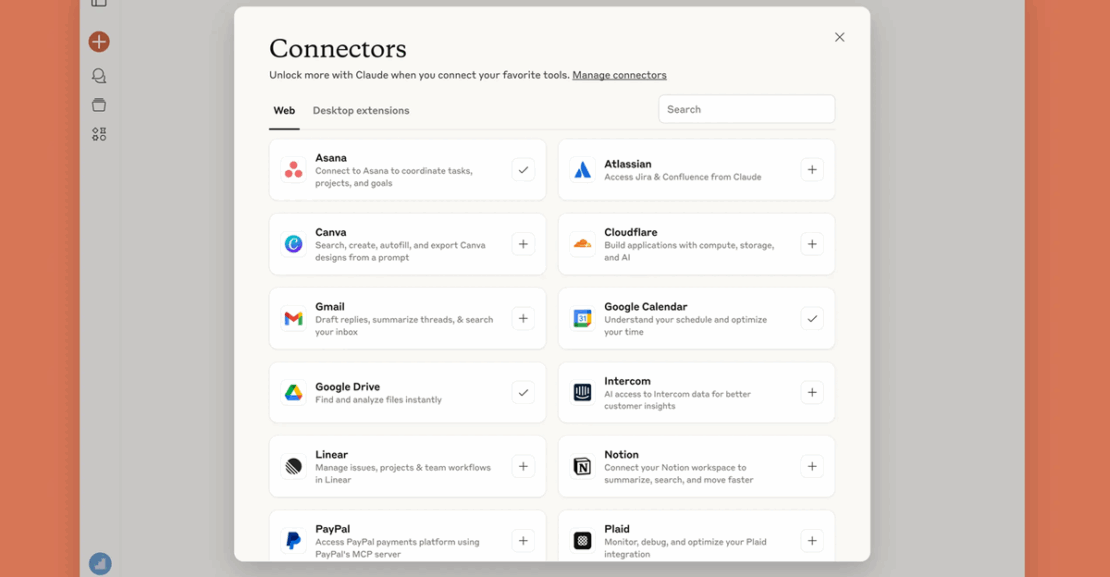Select the Web tab
The height and width of the screenshot is (577, 1110).
point(283,110)
